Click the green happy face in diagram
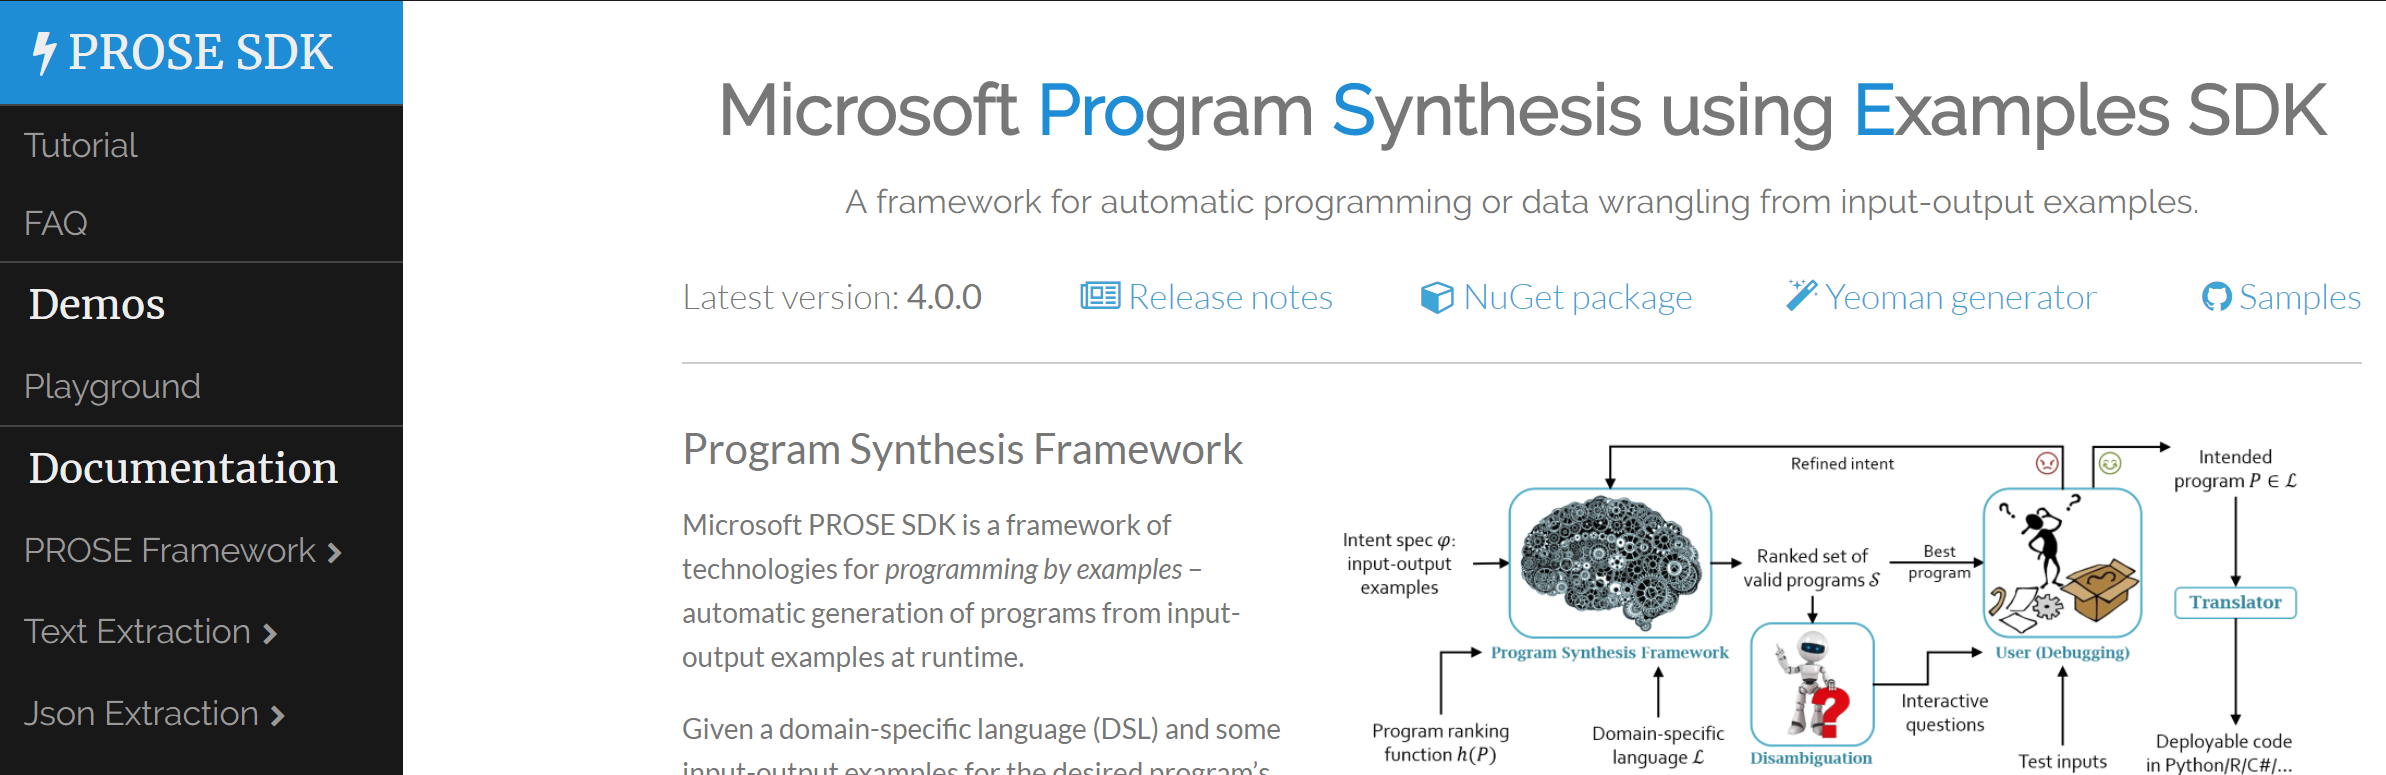Viewport: 2386px width, 775px height. pos(2110,463)
